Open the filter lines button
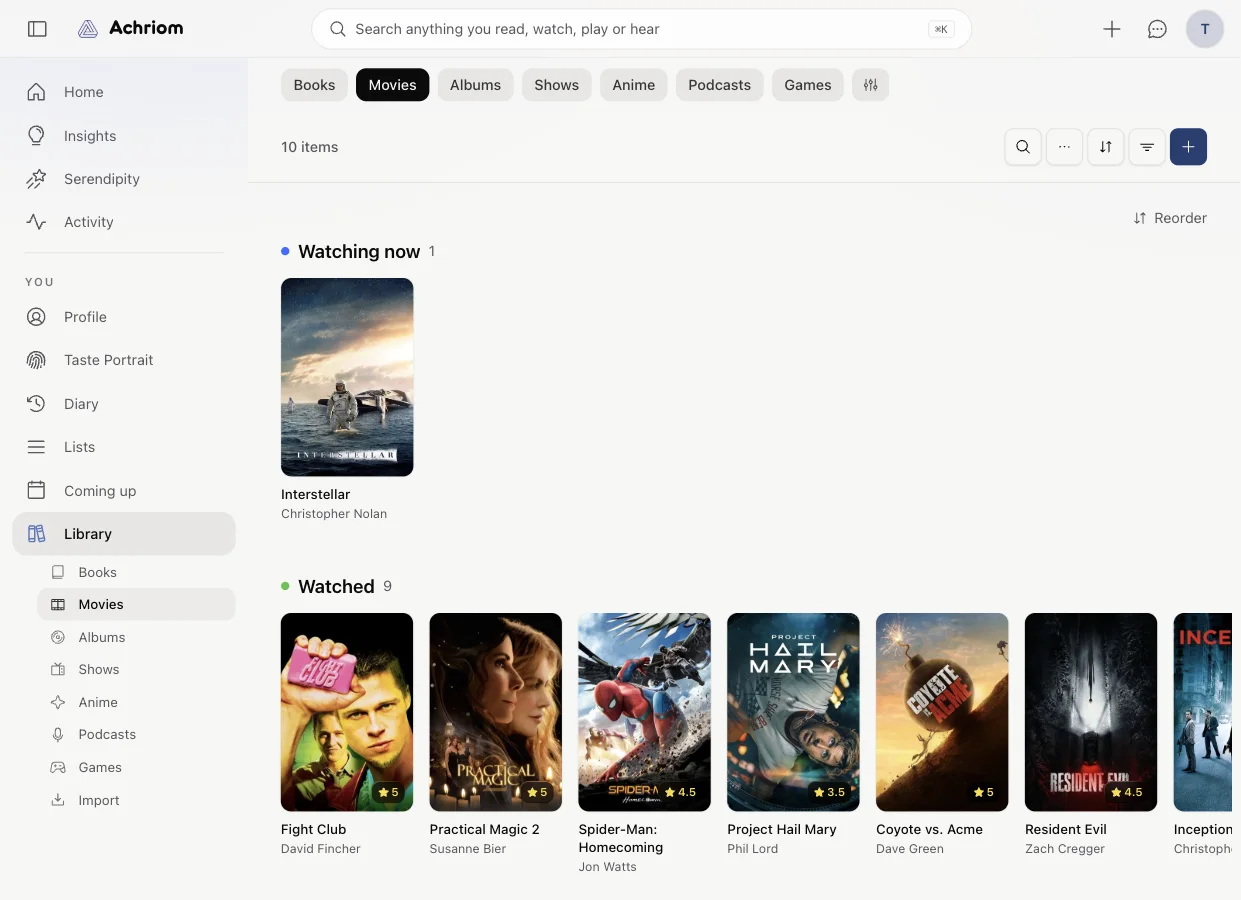 coord(1147,147)
